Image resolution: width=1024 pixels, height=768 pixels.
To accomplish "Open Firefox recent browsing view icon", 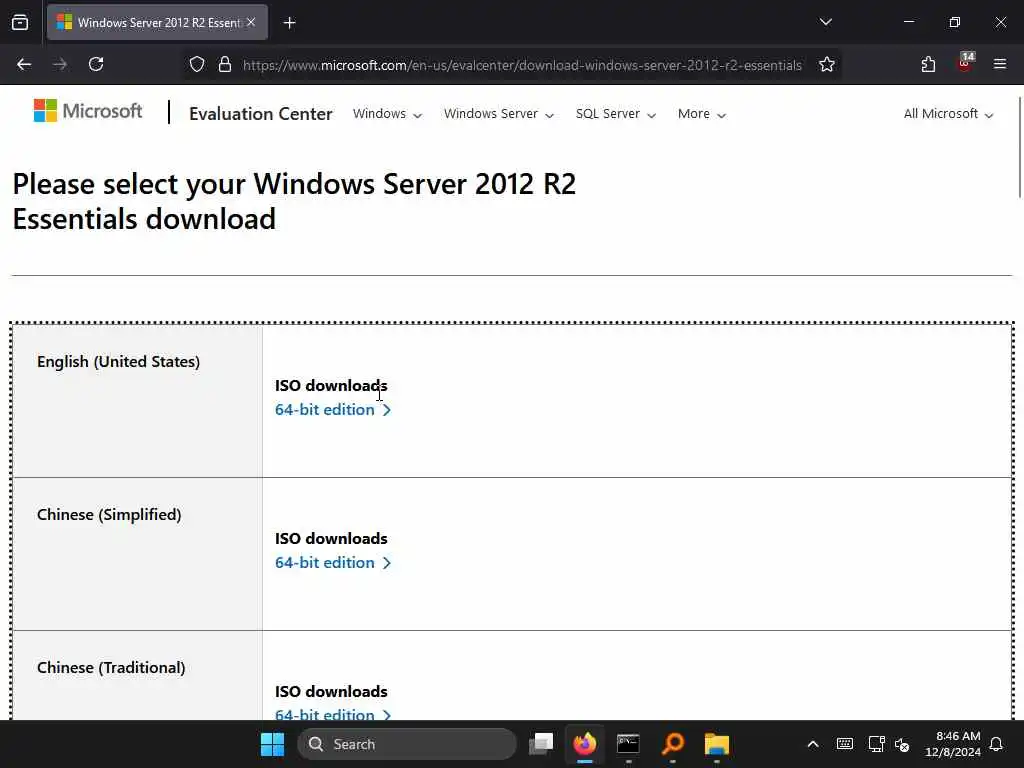I will tap(20, 22).
